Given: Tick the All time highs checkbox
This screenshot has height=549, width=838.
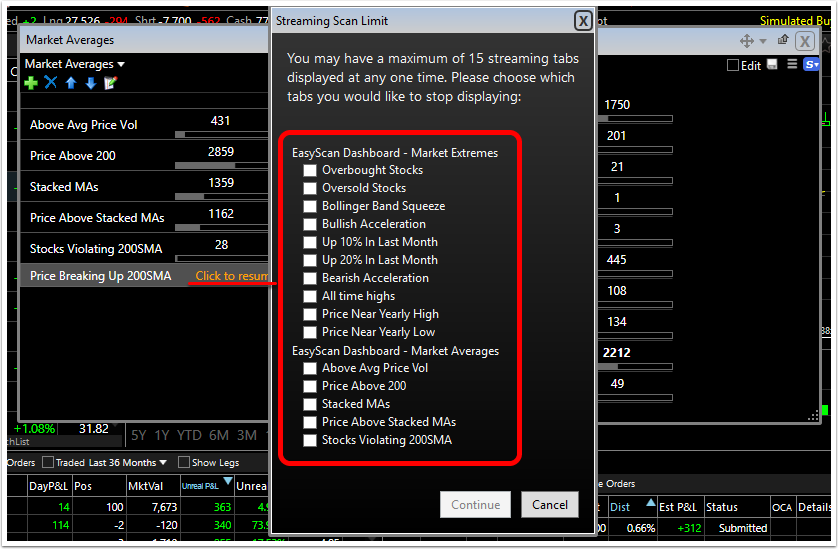Looking at the screenshot, I should click(310, 297).
